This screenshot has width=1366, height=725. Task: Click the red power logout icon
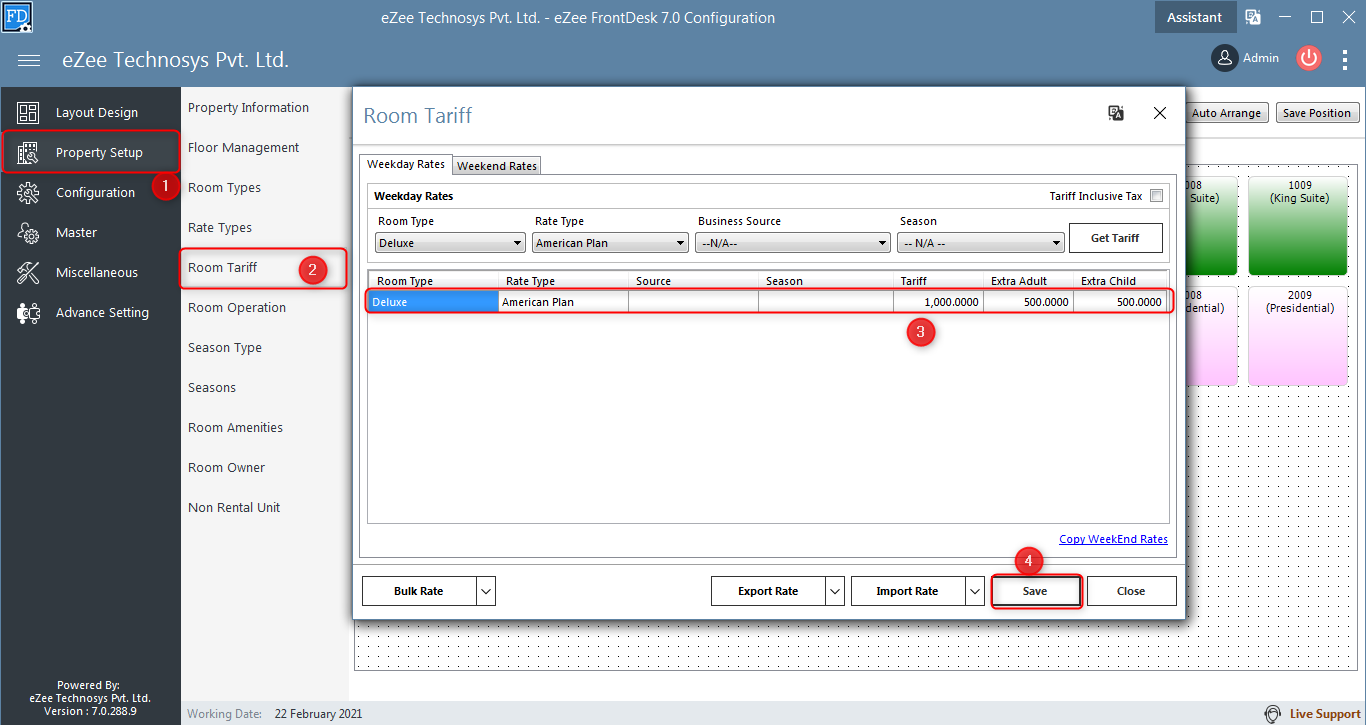[1309, 58]
